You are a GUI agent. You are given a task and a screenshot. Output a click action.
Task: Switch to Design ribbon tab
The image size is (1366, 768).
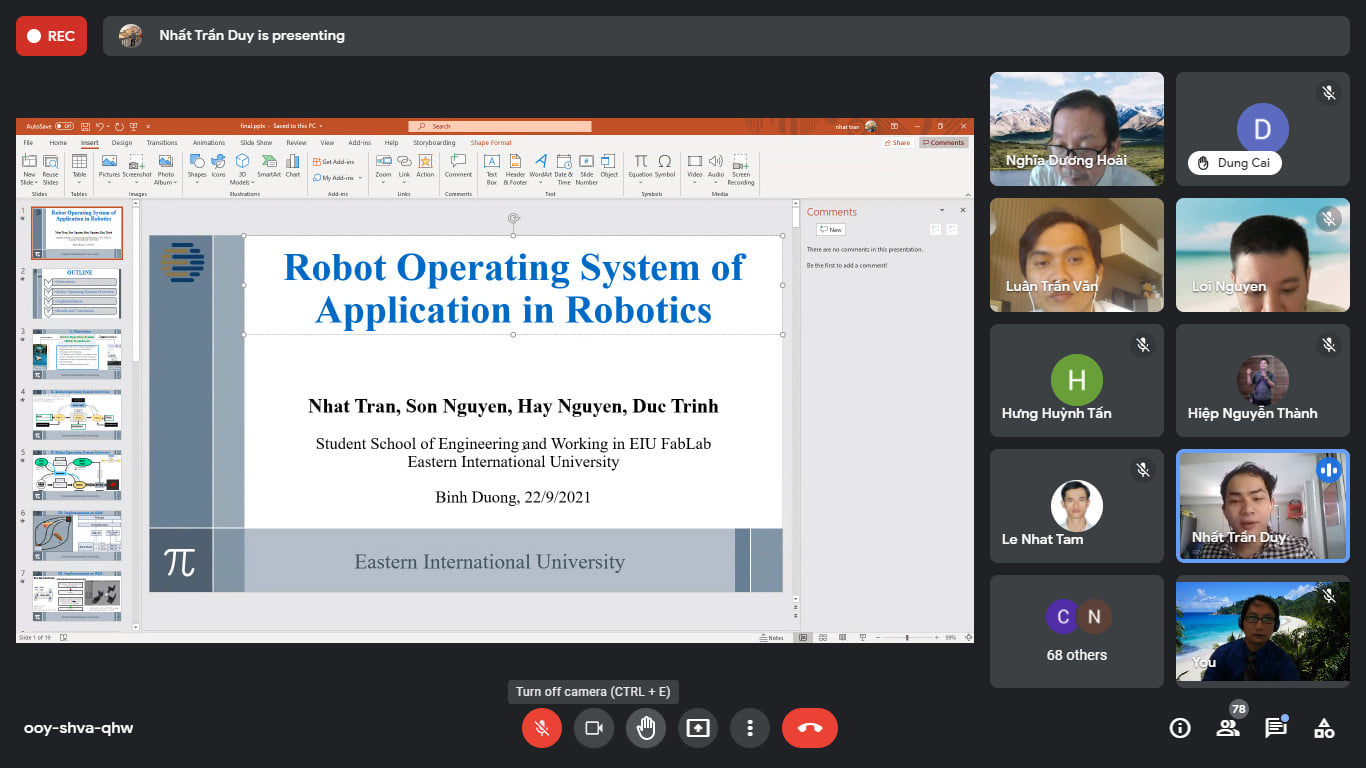pos(122,143)
